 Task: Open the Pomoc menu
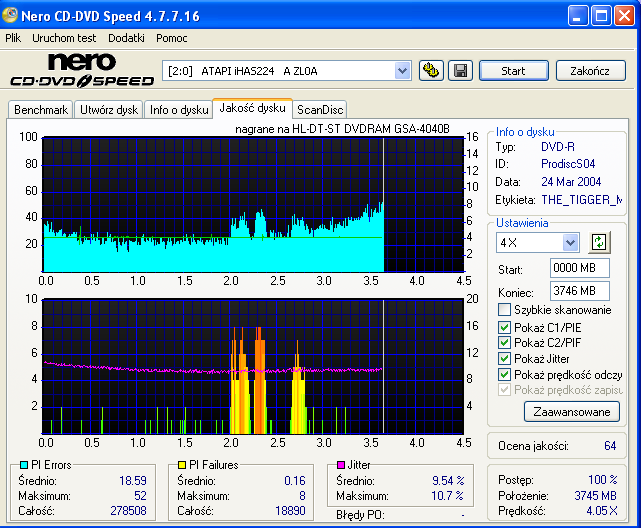click(172, 38)
